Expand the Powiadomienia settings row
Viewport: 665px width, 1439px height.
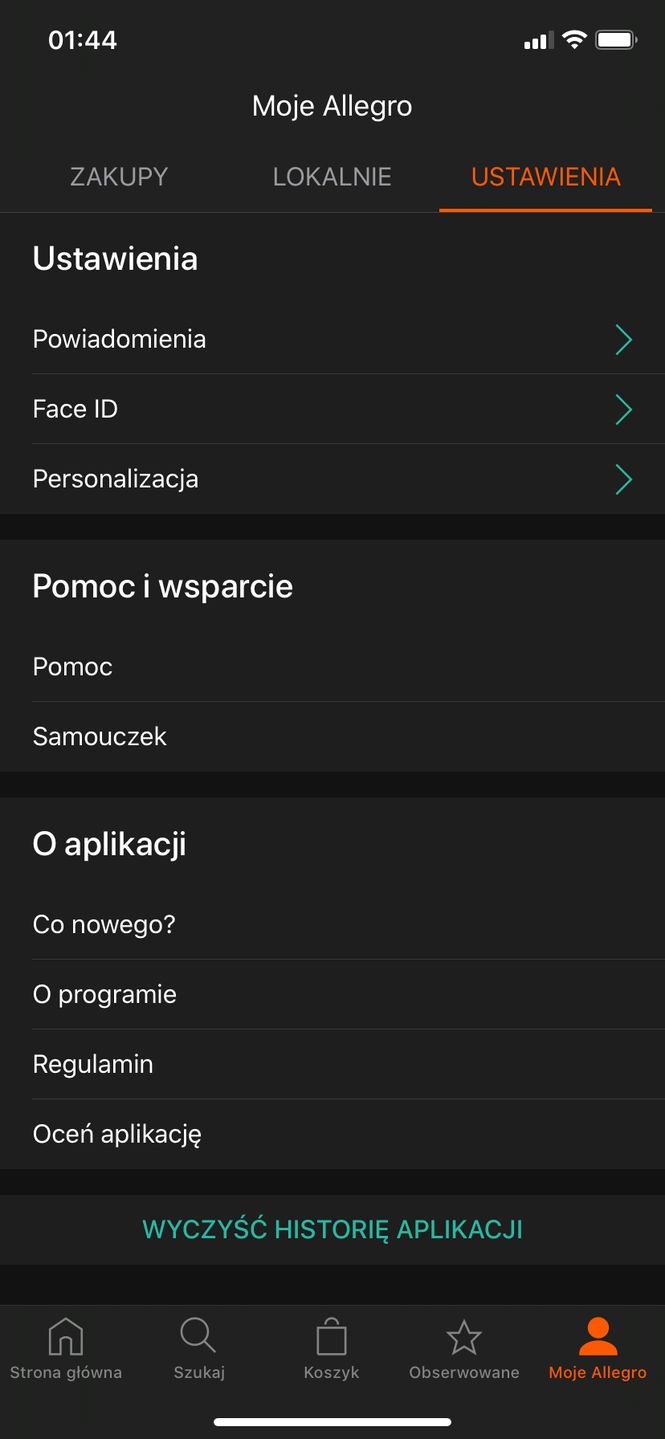coord(623,339)
